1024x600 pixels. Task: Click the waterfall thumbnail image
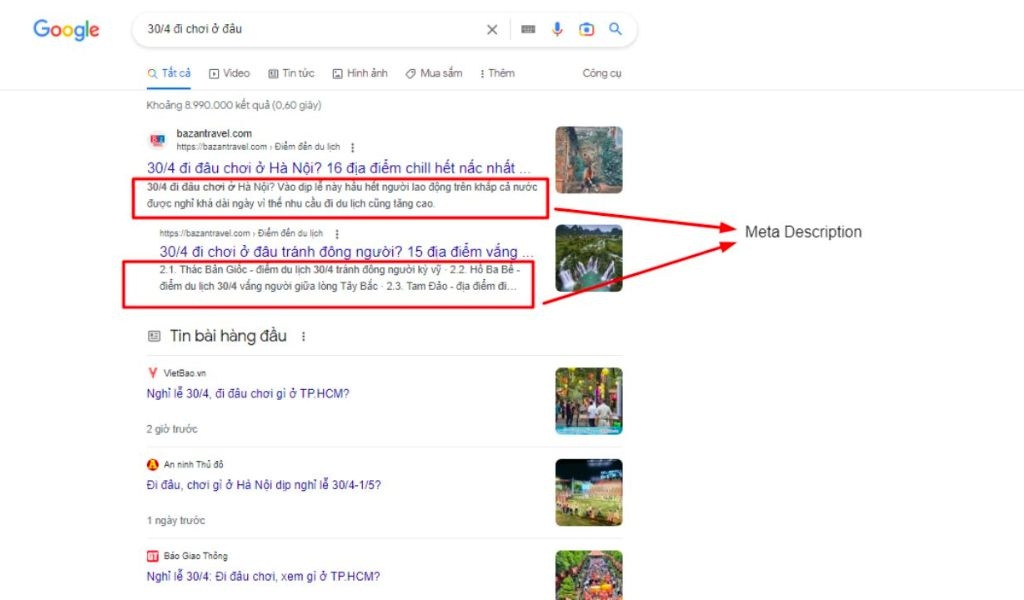588,258
